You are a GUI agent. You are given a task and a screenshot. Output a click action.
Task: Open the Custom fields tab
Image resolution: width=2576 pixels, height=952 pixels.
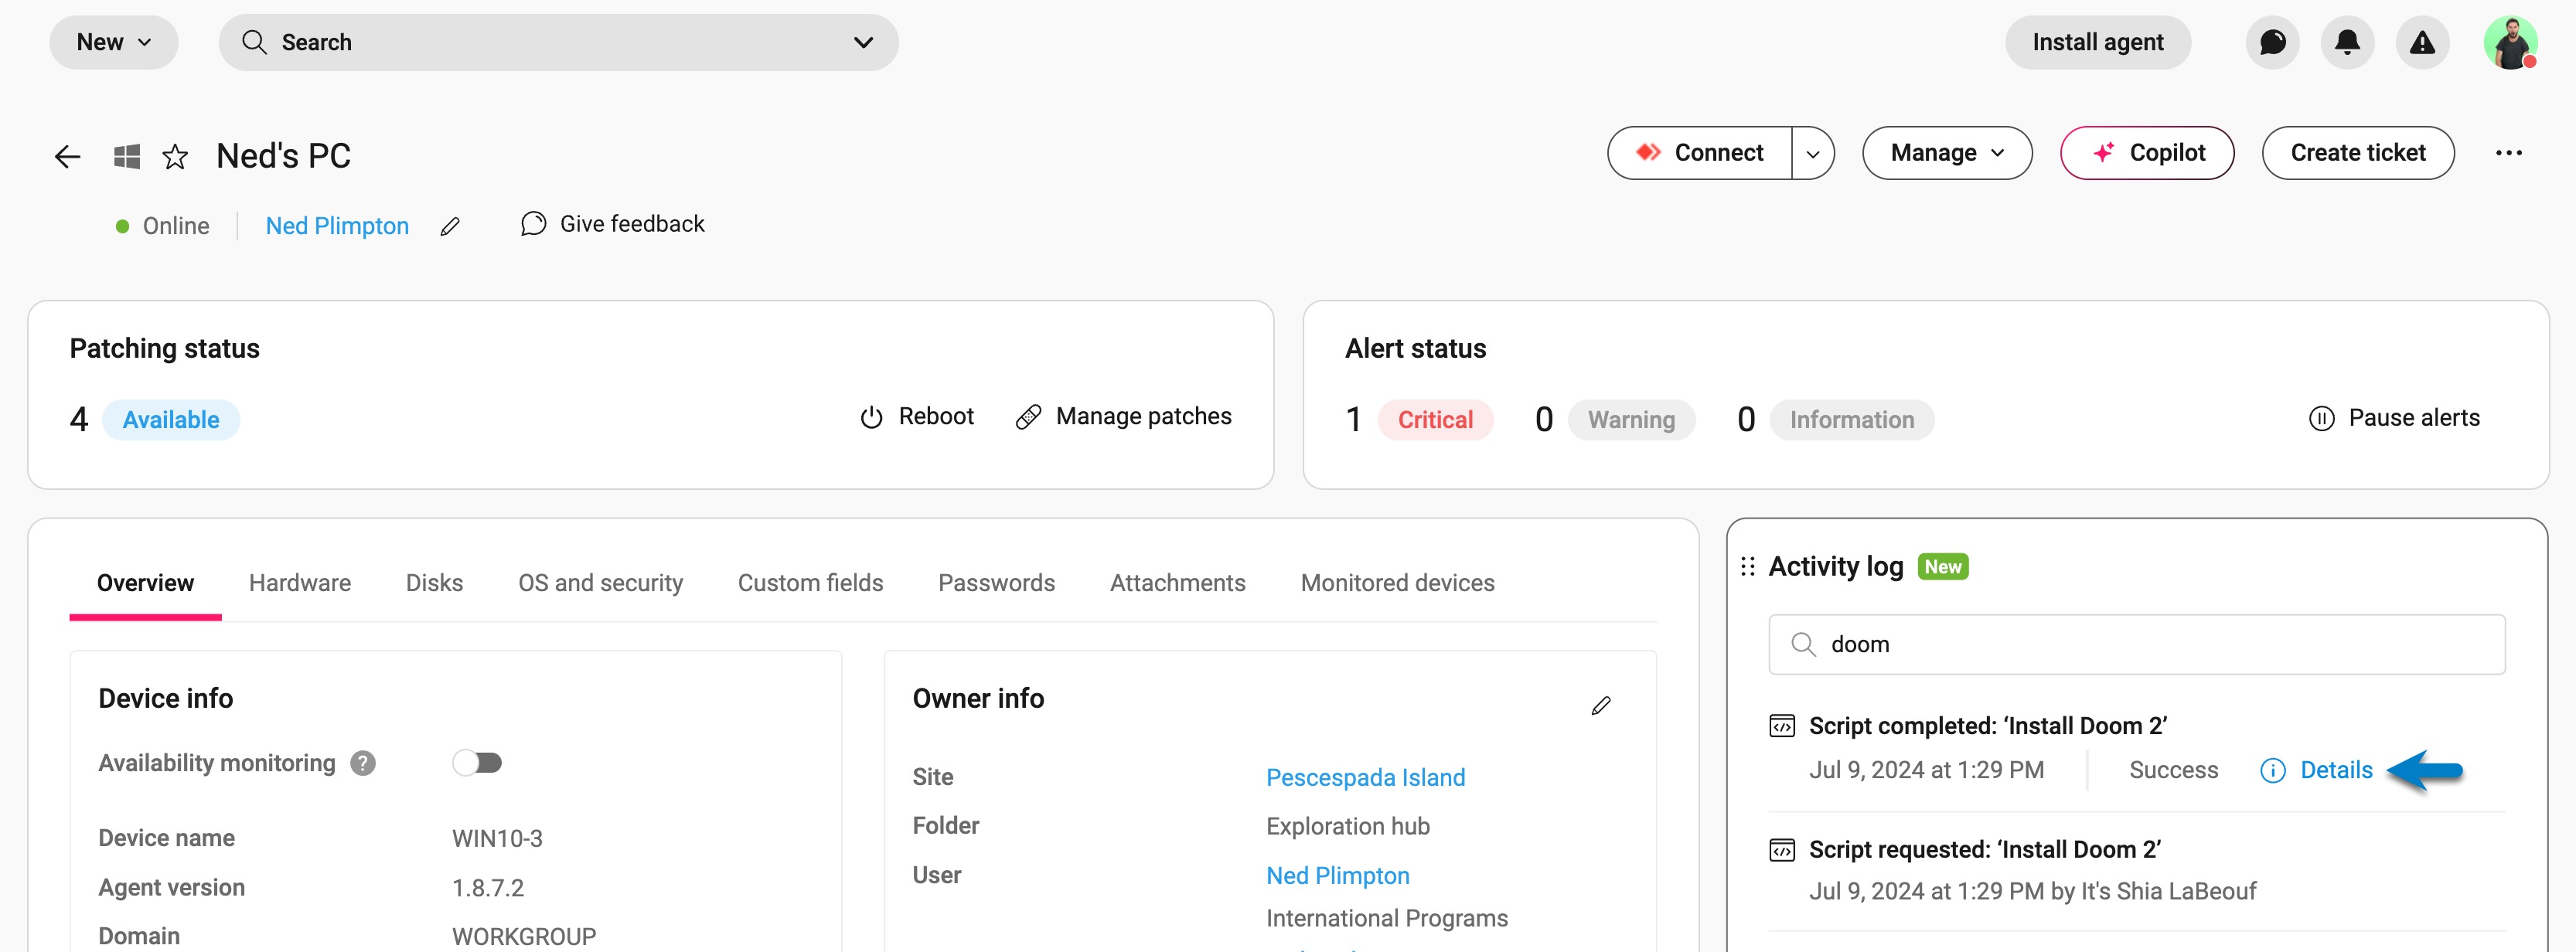[x=810, y=583]
